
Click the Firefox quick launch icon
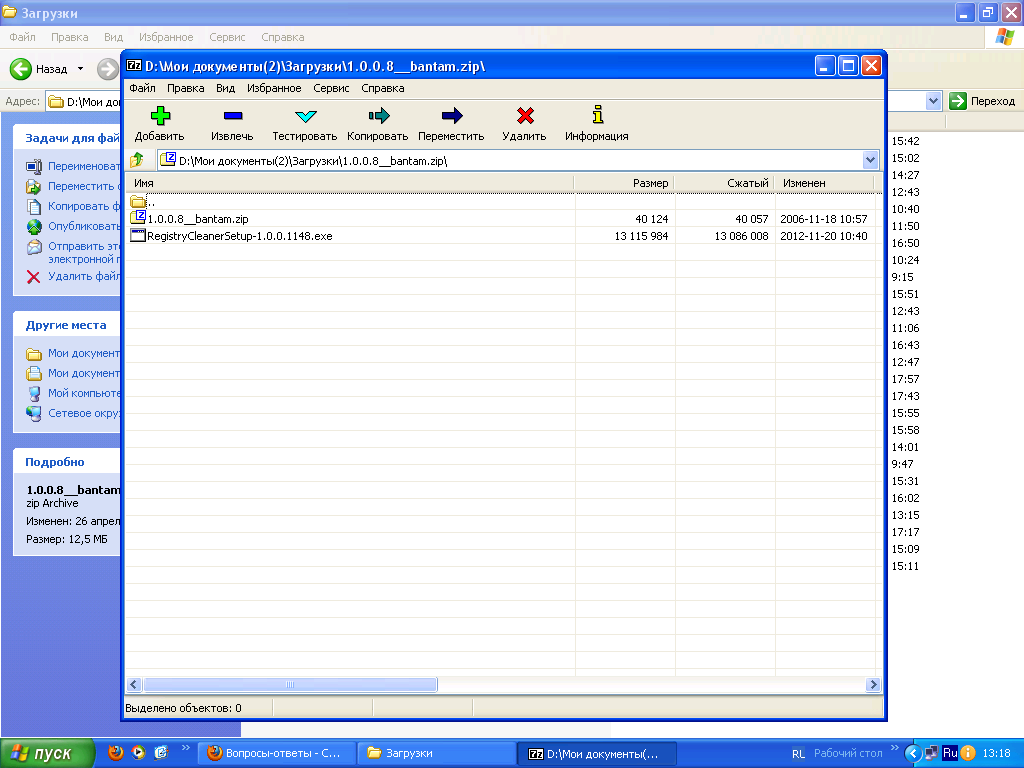(116, 752)
